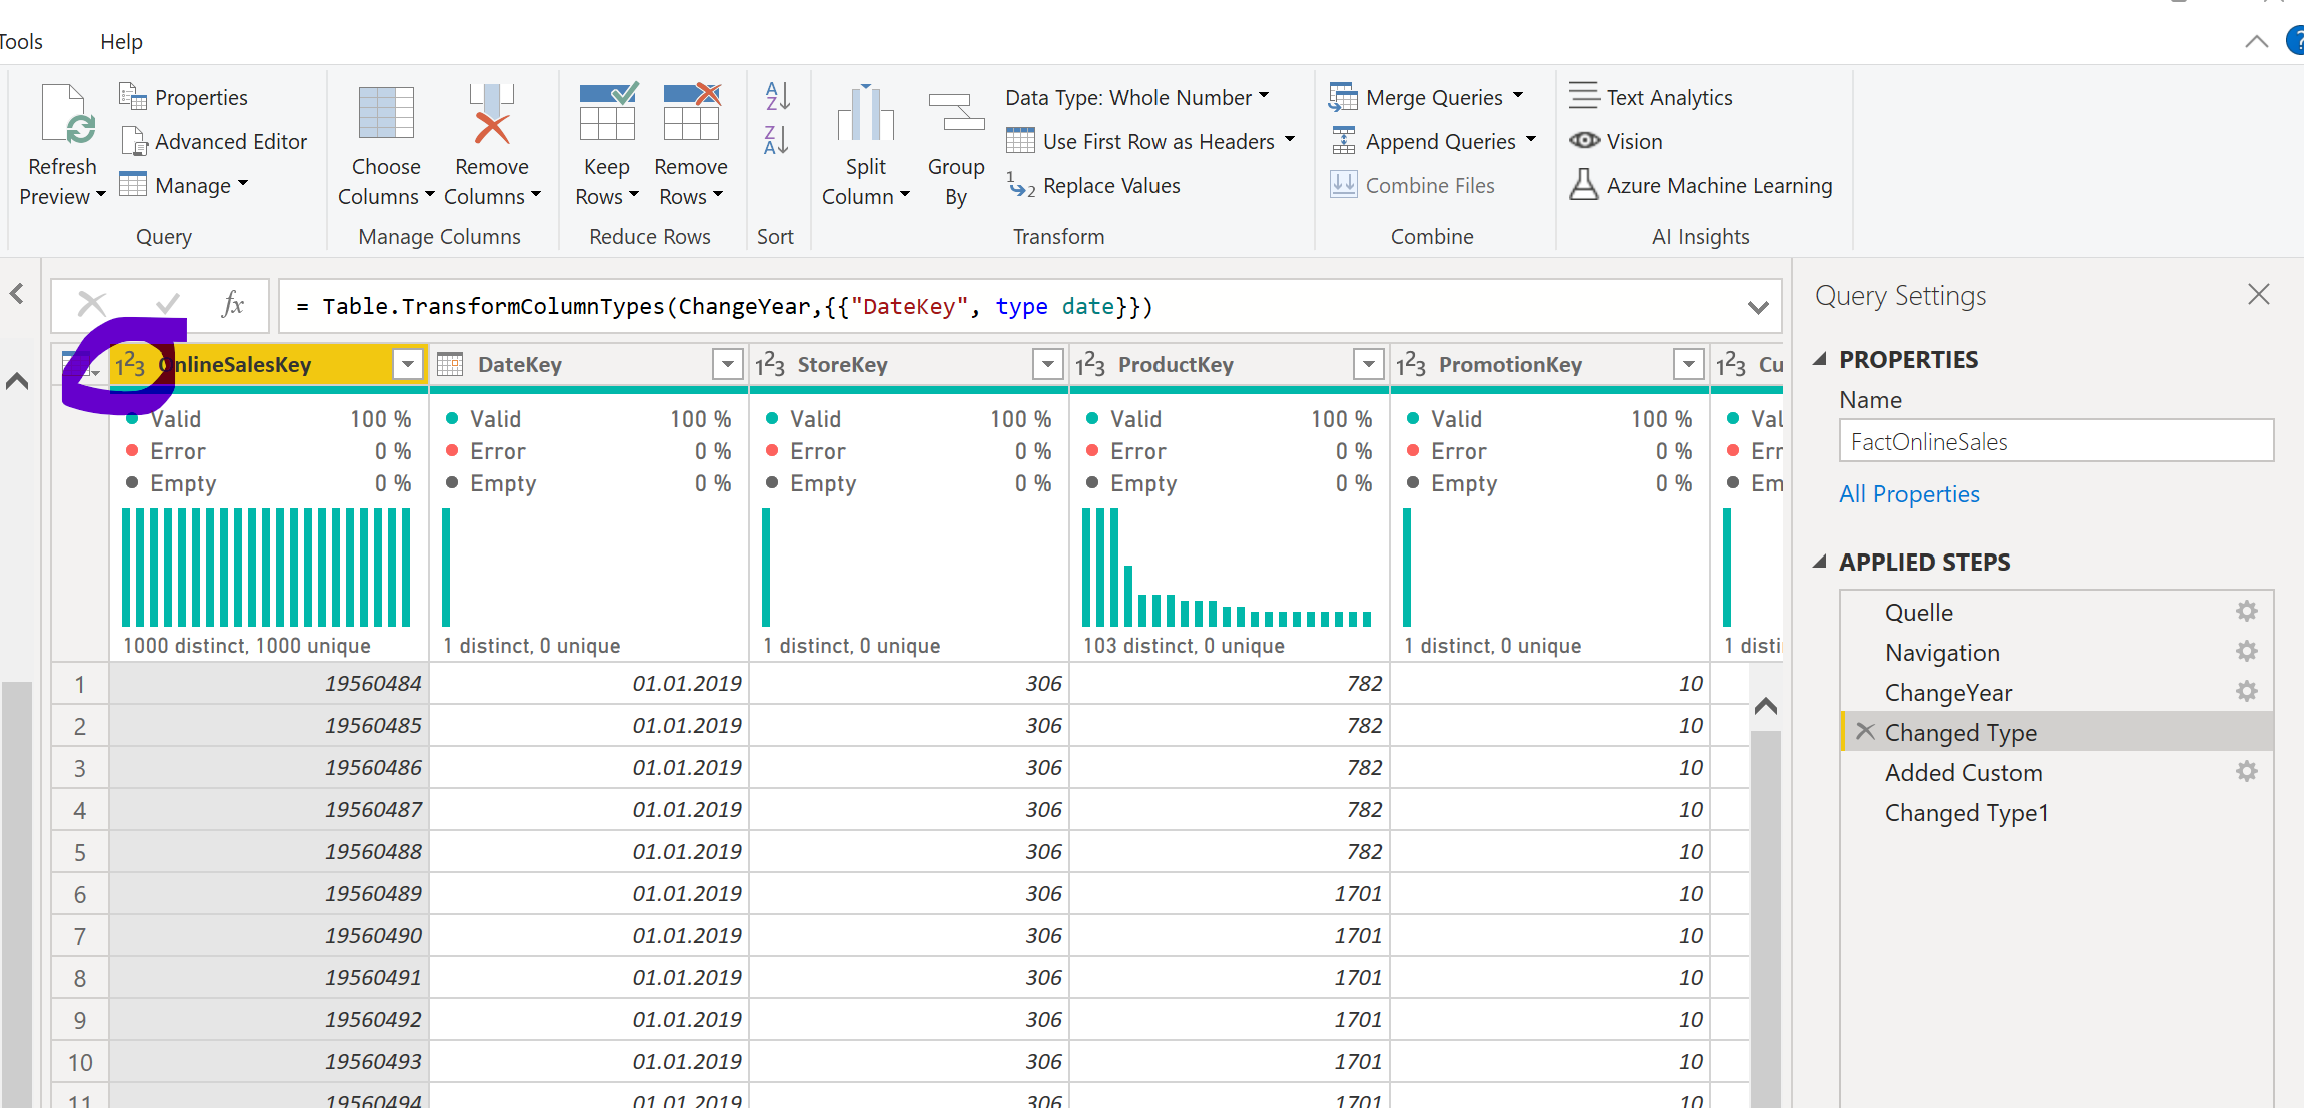Click the Choose Columns icon
The width and height of the screenshot is (2304, 1108).
[386, 112]
